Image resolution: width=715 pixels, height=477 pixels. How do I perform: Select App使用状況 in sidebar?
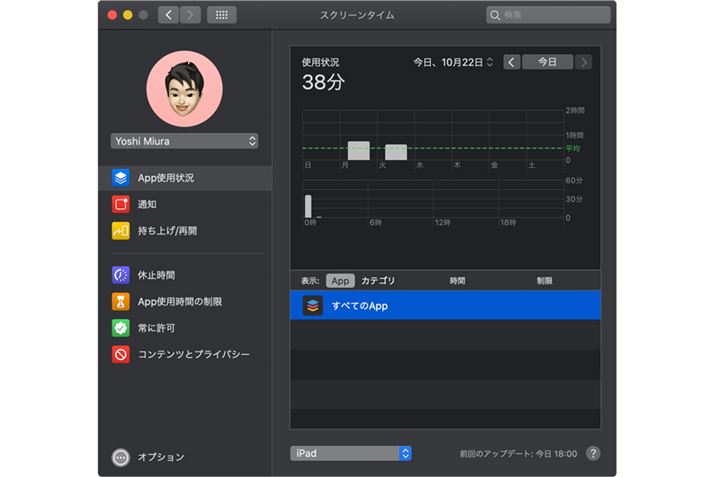[185, 178]
